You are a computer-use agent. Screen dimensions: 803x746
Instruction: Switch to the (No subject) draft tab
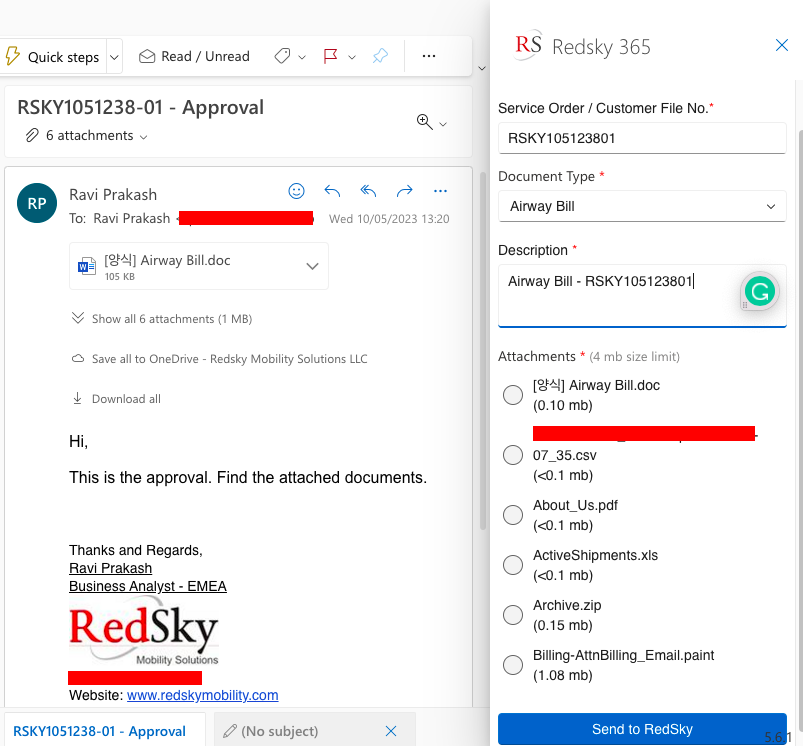[x=280, y=731]
